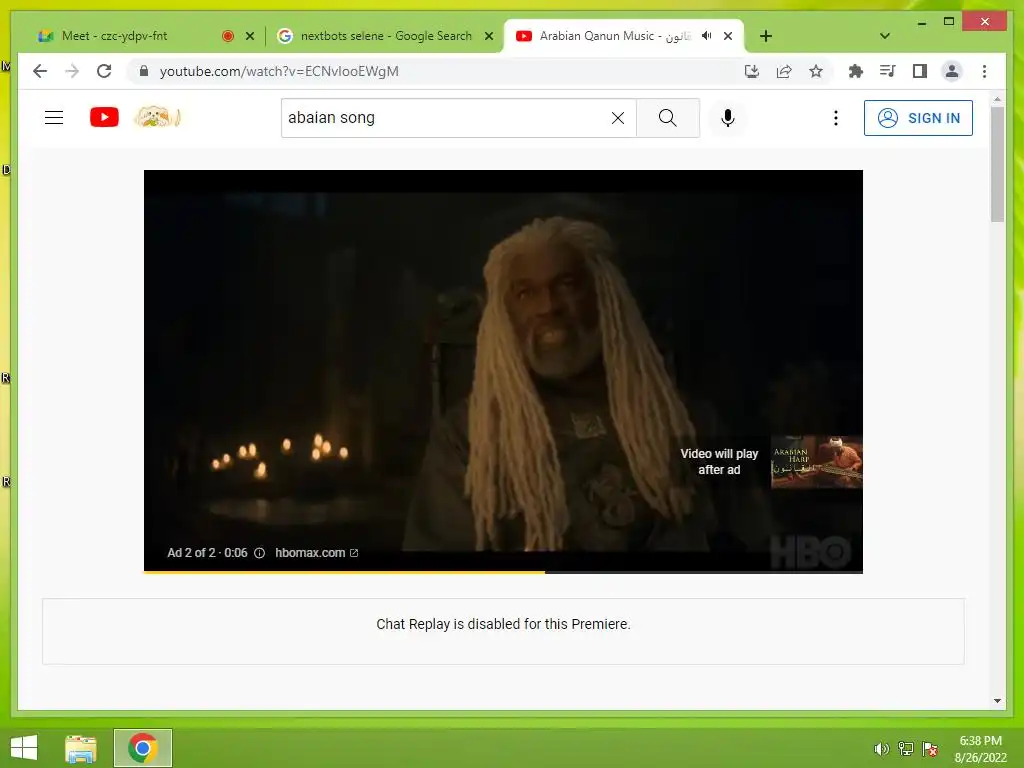Click the scrollbar up arrow
This screenshot has width=1024, height=768.
pyautogui.click(x=997, y=99)
